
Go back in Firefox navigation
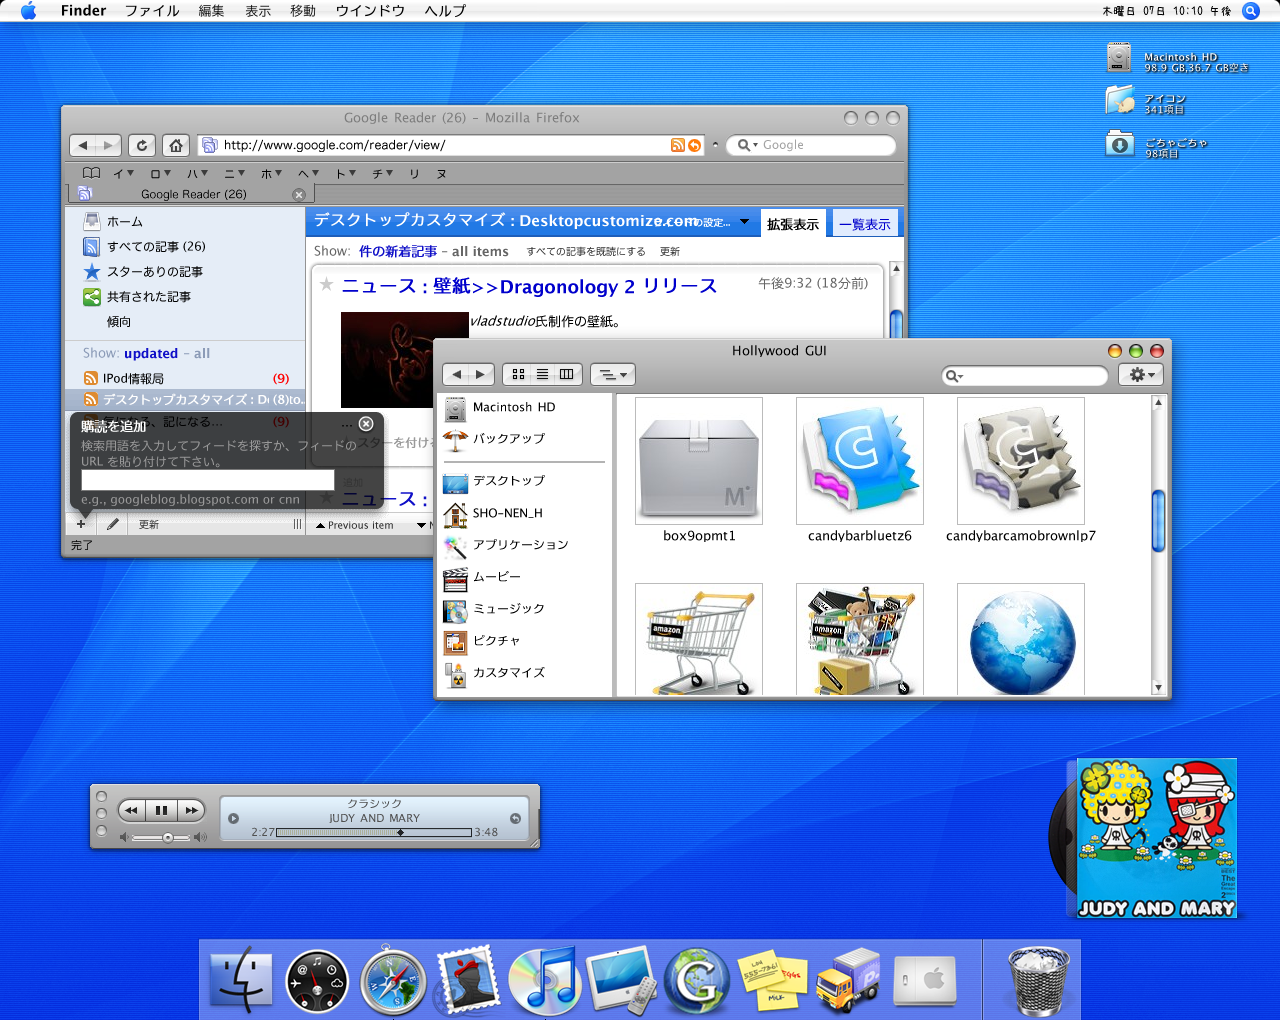[83, 145]
